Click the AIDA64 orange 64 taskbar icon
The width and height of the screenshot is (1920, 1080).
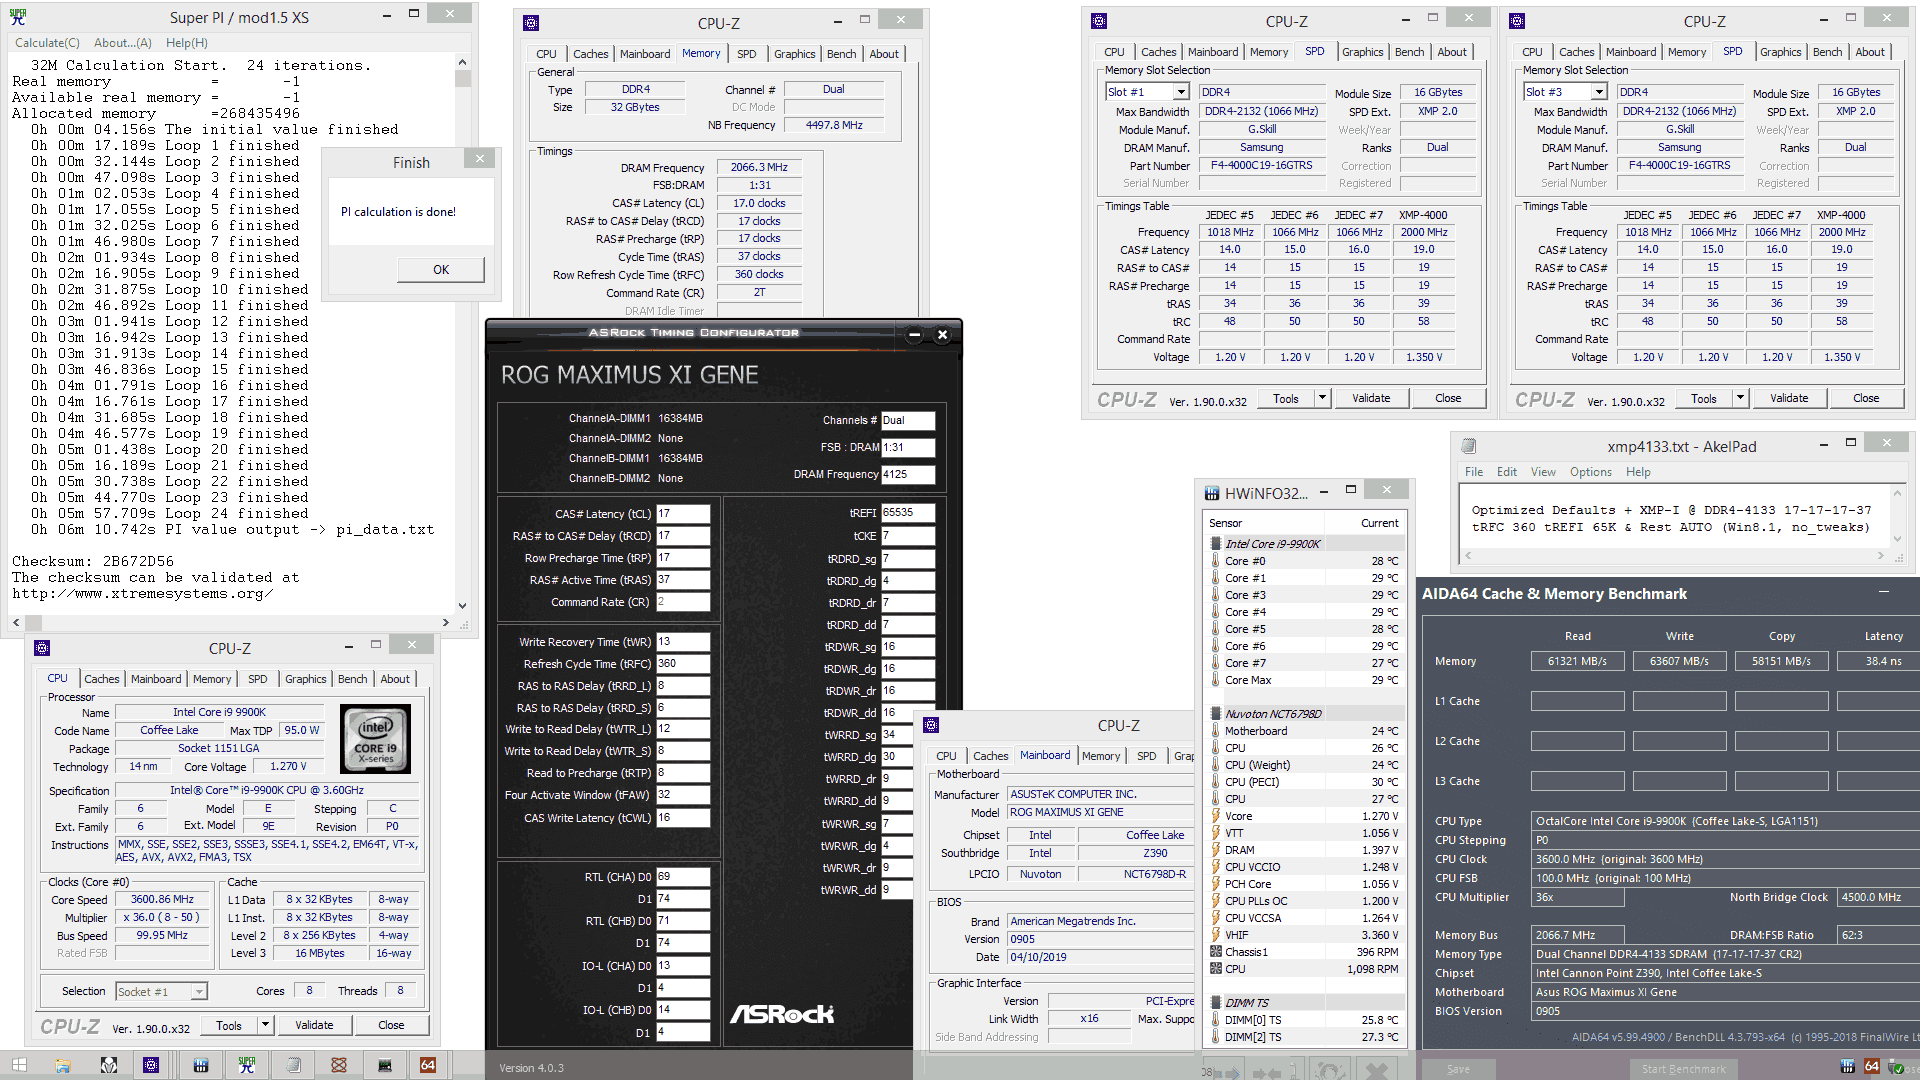(427, 1065)
